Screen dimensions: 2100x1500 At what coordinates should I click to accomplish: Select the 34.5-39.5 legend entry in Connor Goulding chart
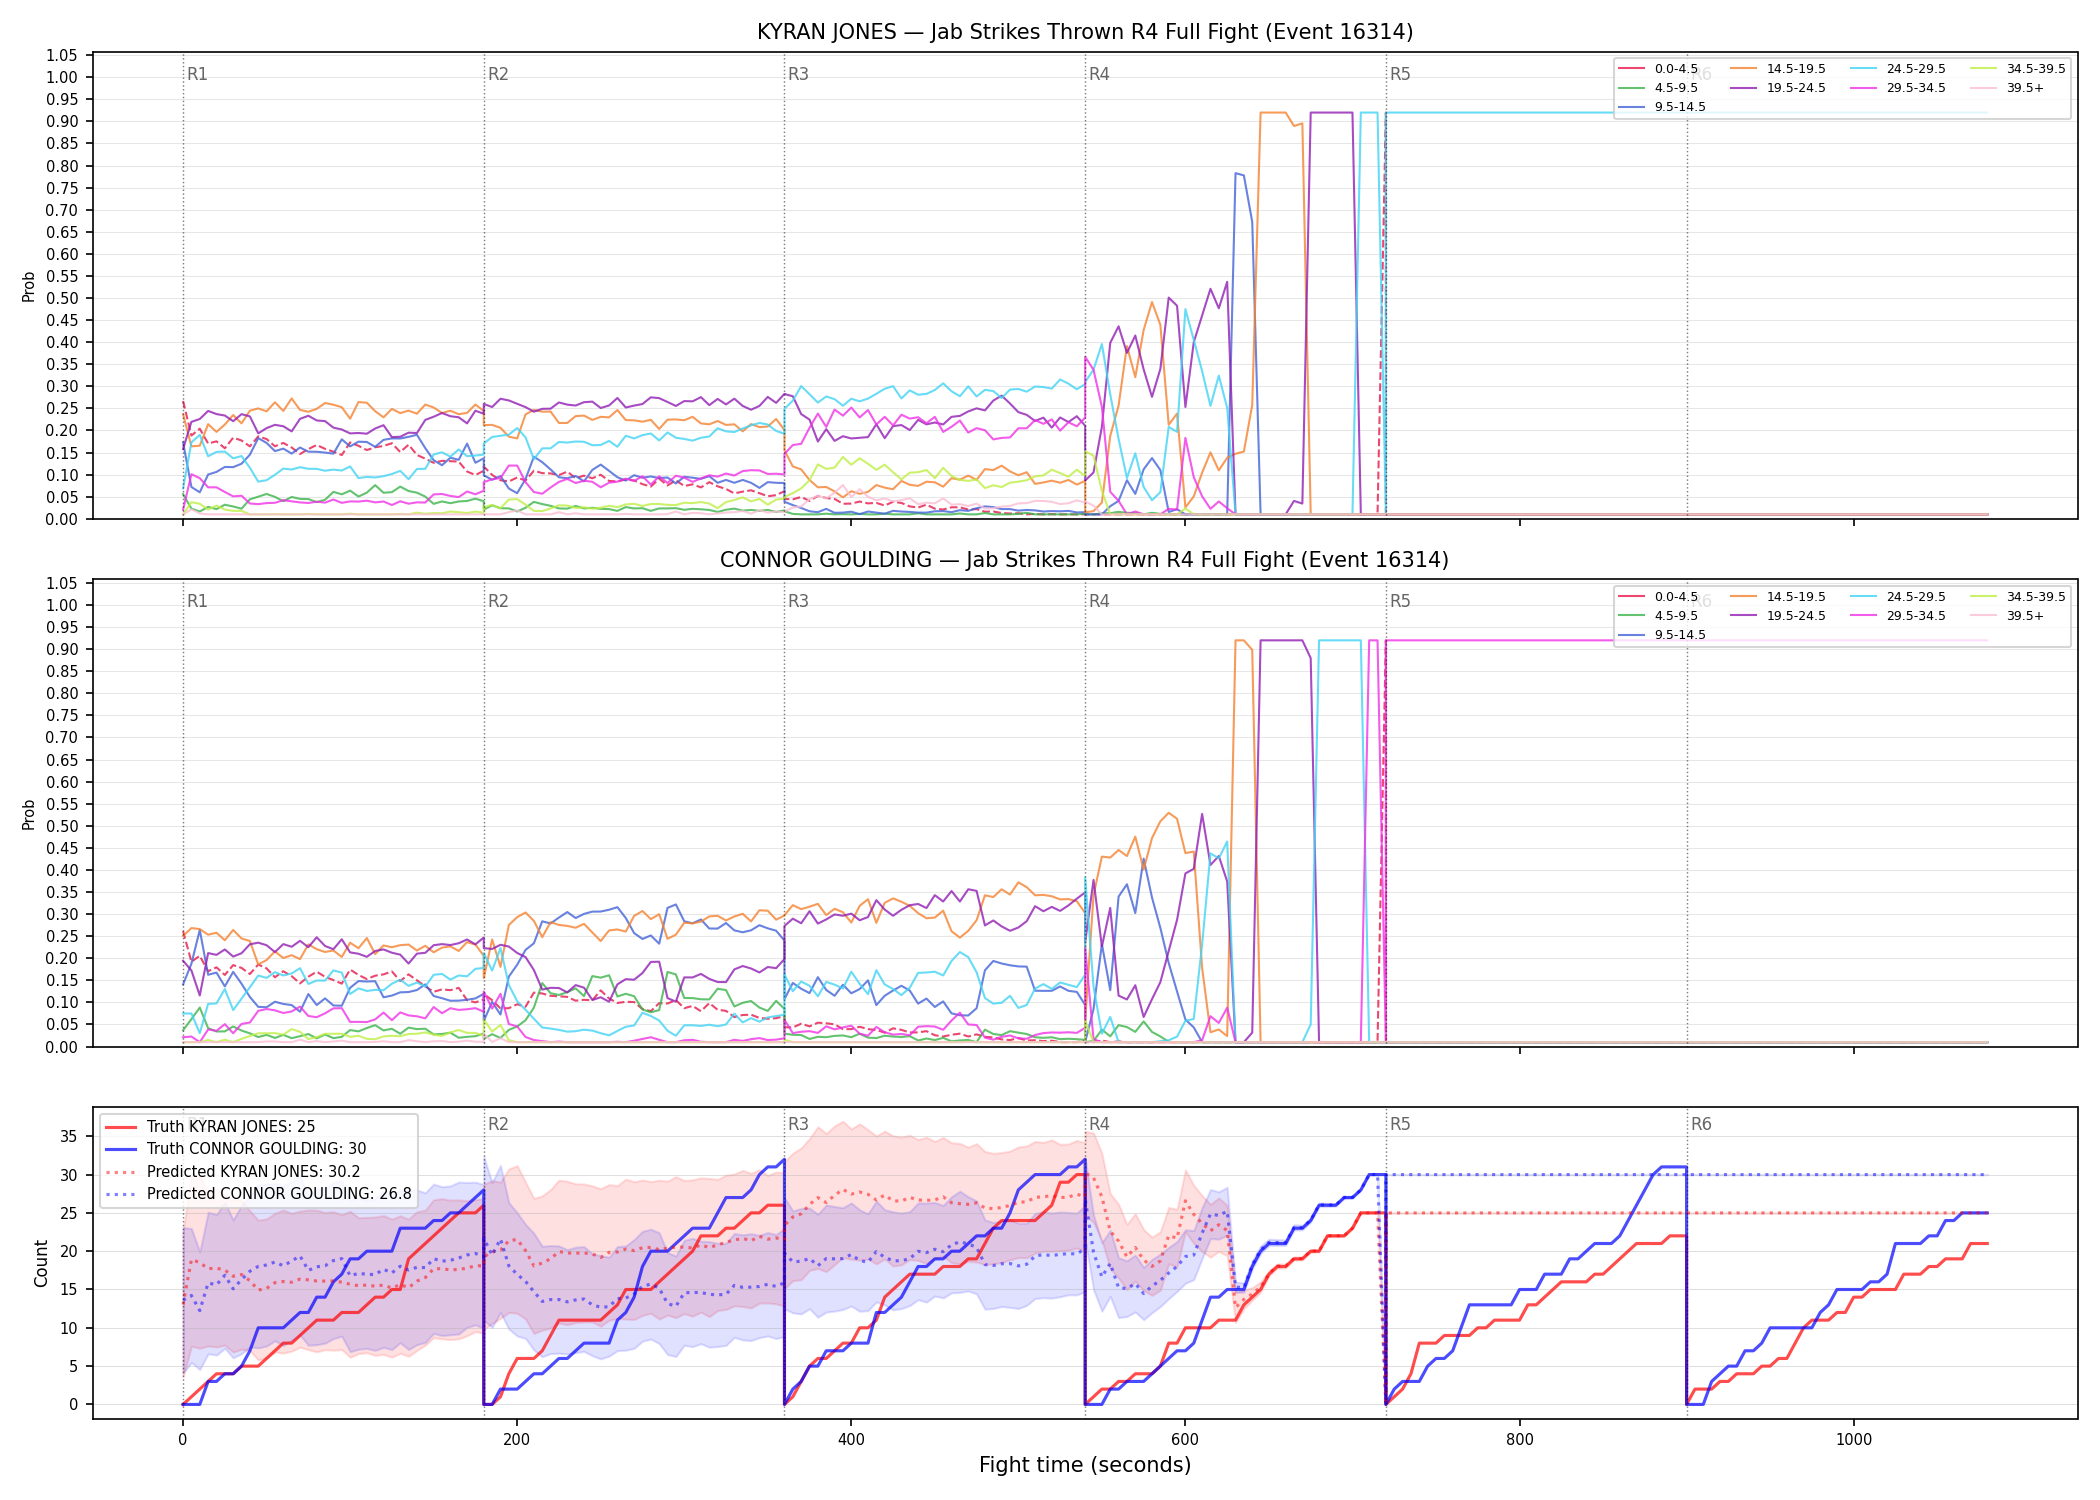[2019, 597]
